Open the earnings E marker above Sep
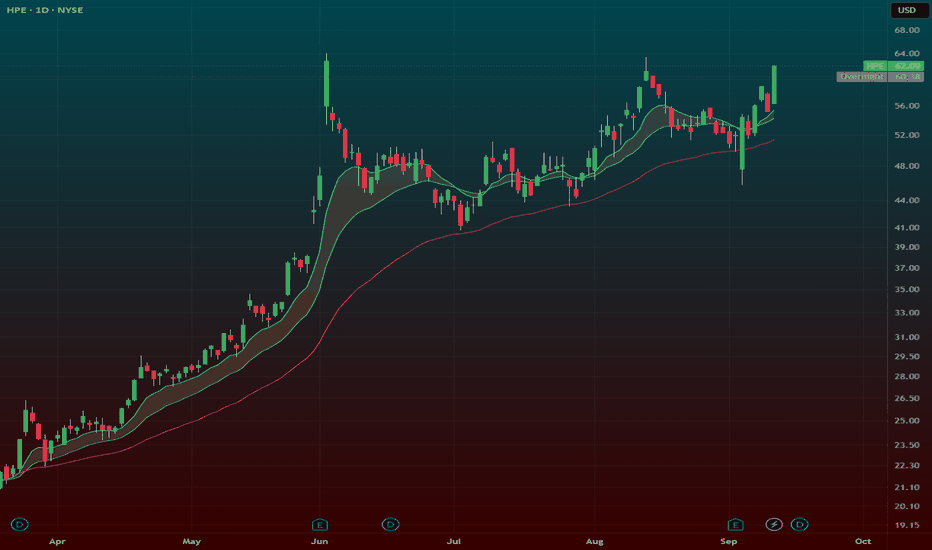Image resolution: width=932 pixels, height=550 pixels. coord(735,524)
